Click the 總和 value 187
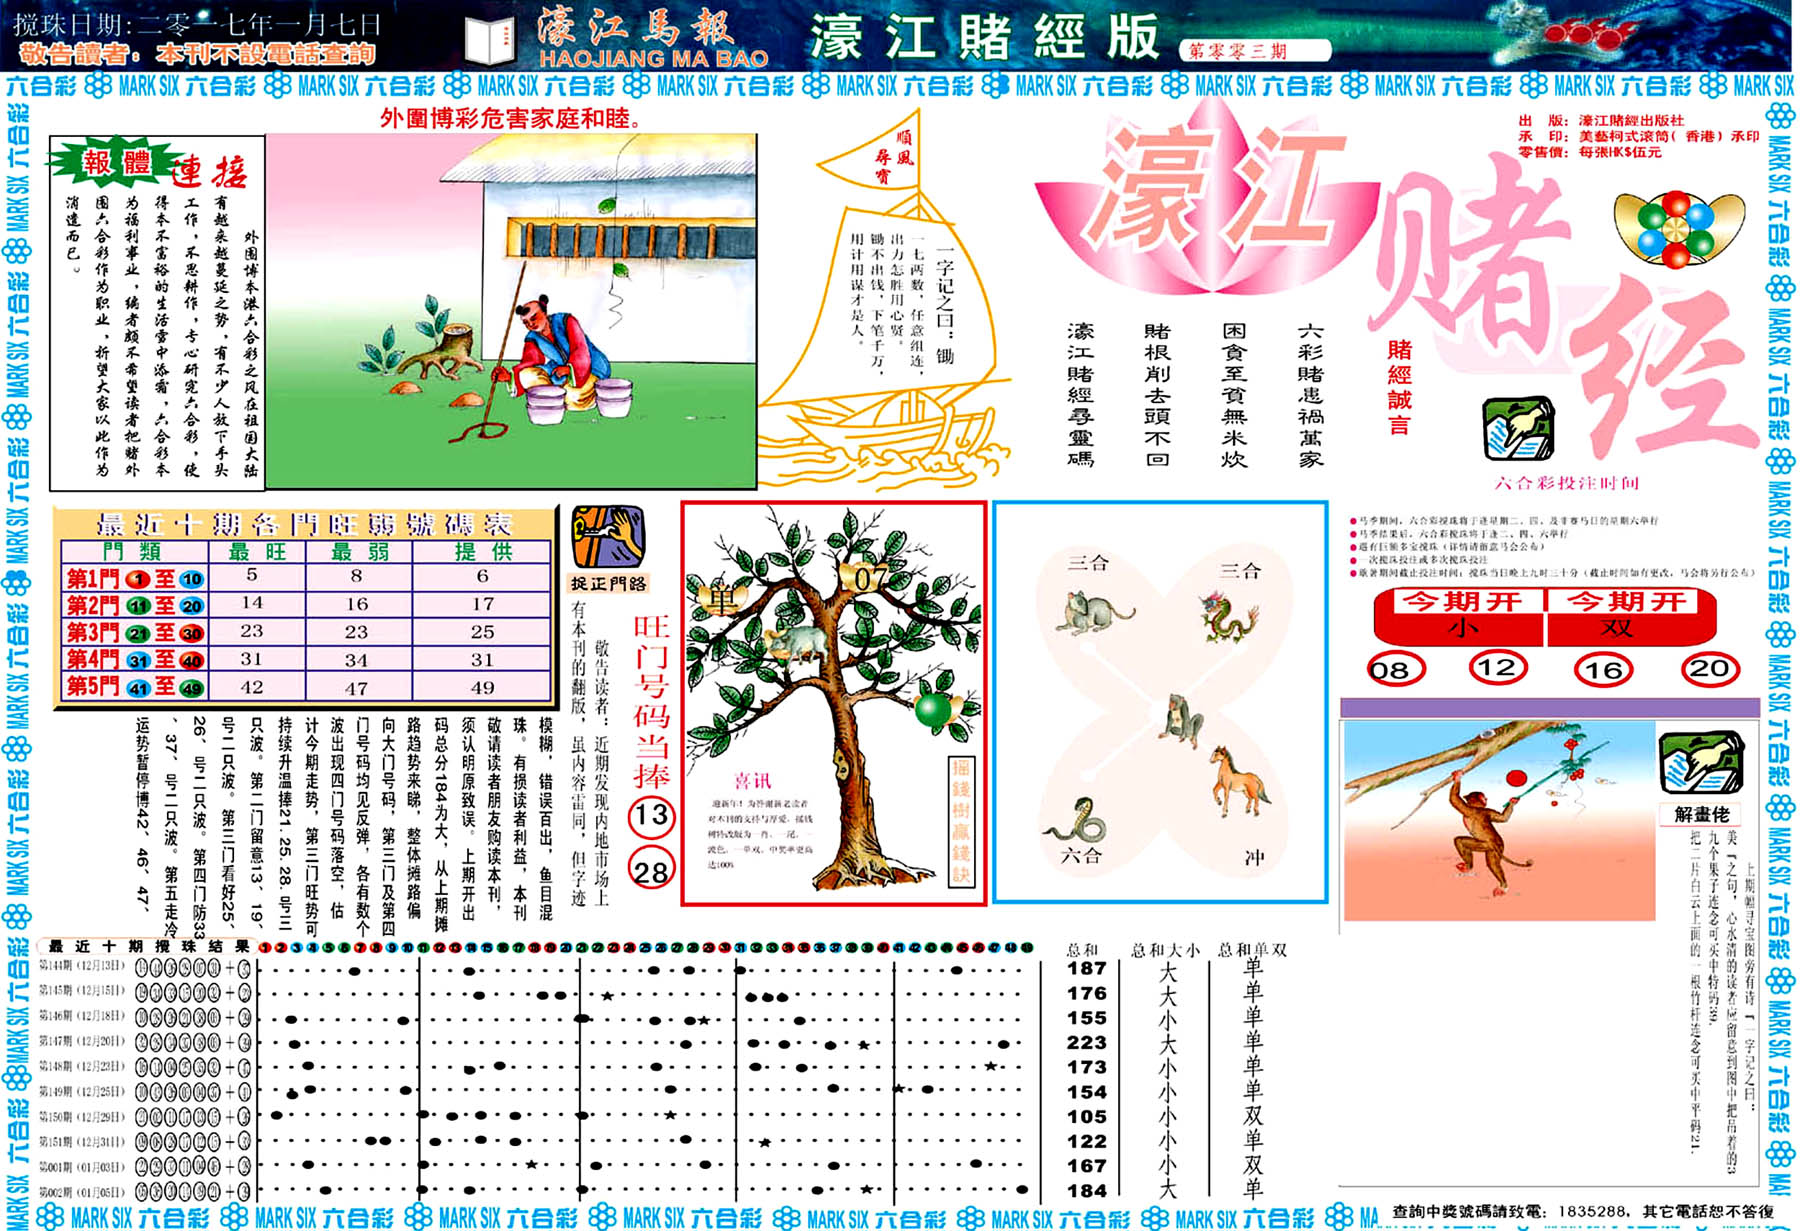This screenshot has height=1231, width=1800. click(1086, 968)
